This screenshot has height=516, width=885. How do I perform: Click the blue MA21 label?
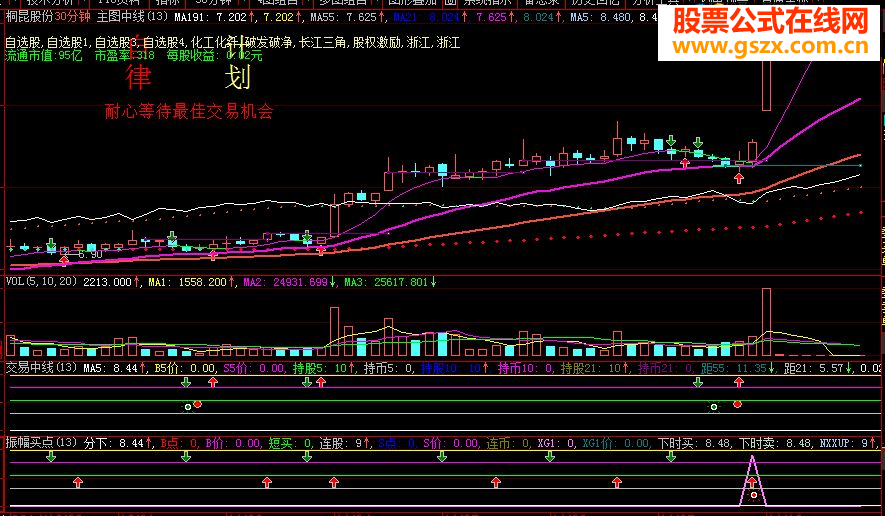point(405,18)
